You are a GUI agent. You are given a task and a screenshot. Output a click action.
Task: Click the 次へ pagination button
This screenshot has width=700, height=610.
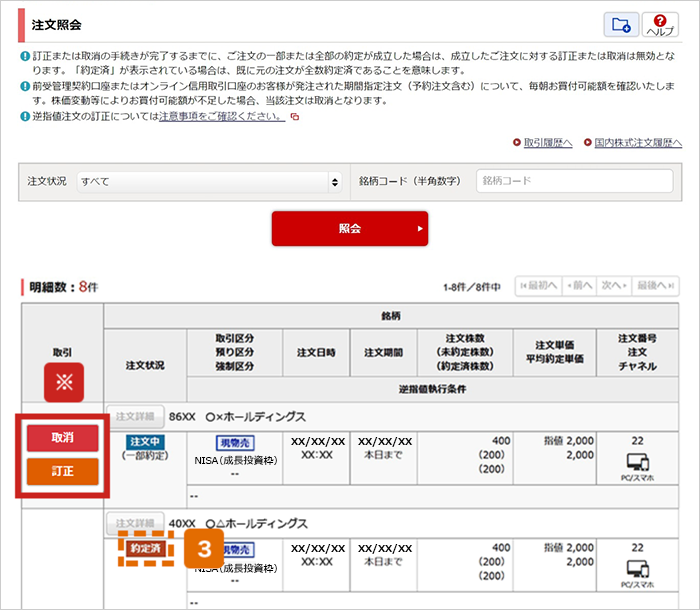pyautogui.click(x=614, y=286)
